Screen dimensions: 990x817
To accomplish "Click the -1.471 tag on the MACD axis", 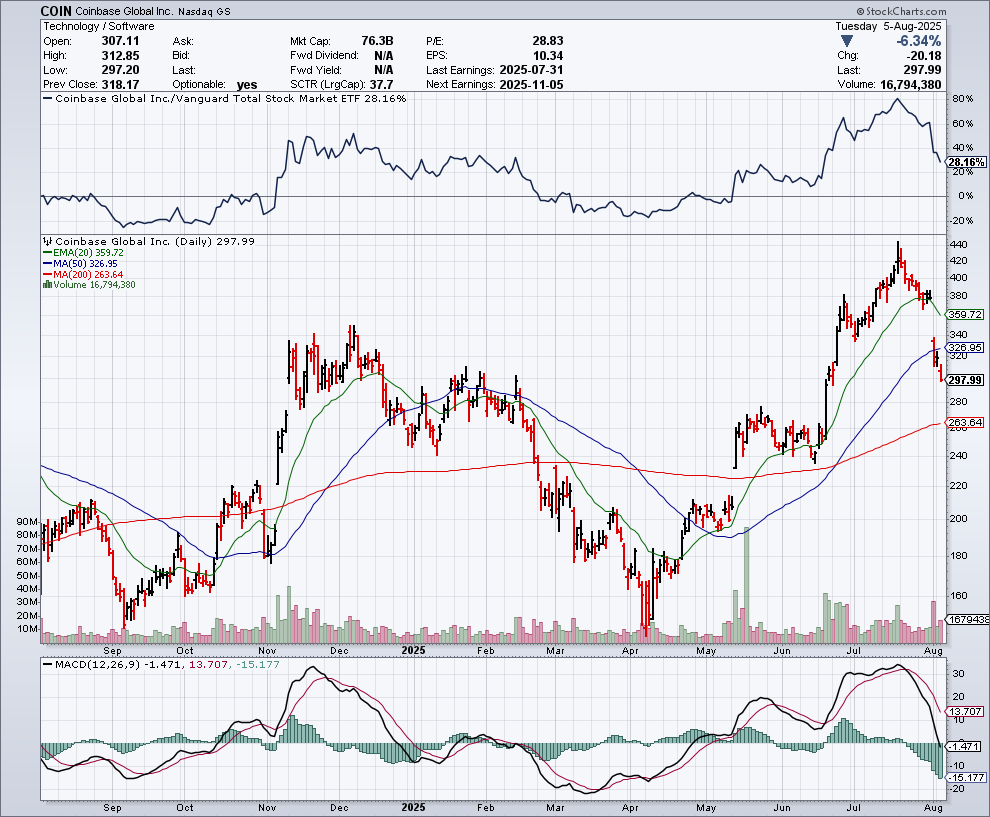I will 964,746.
